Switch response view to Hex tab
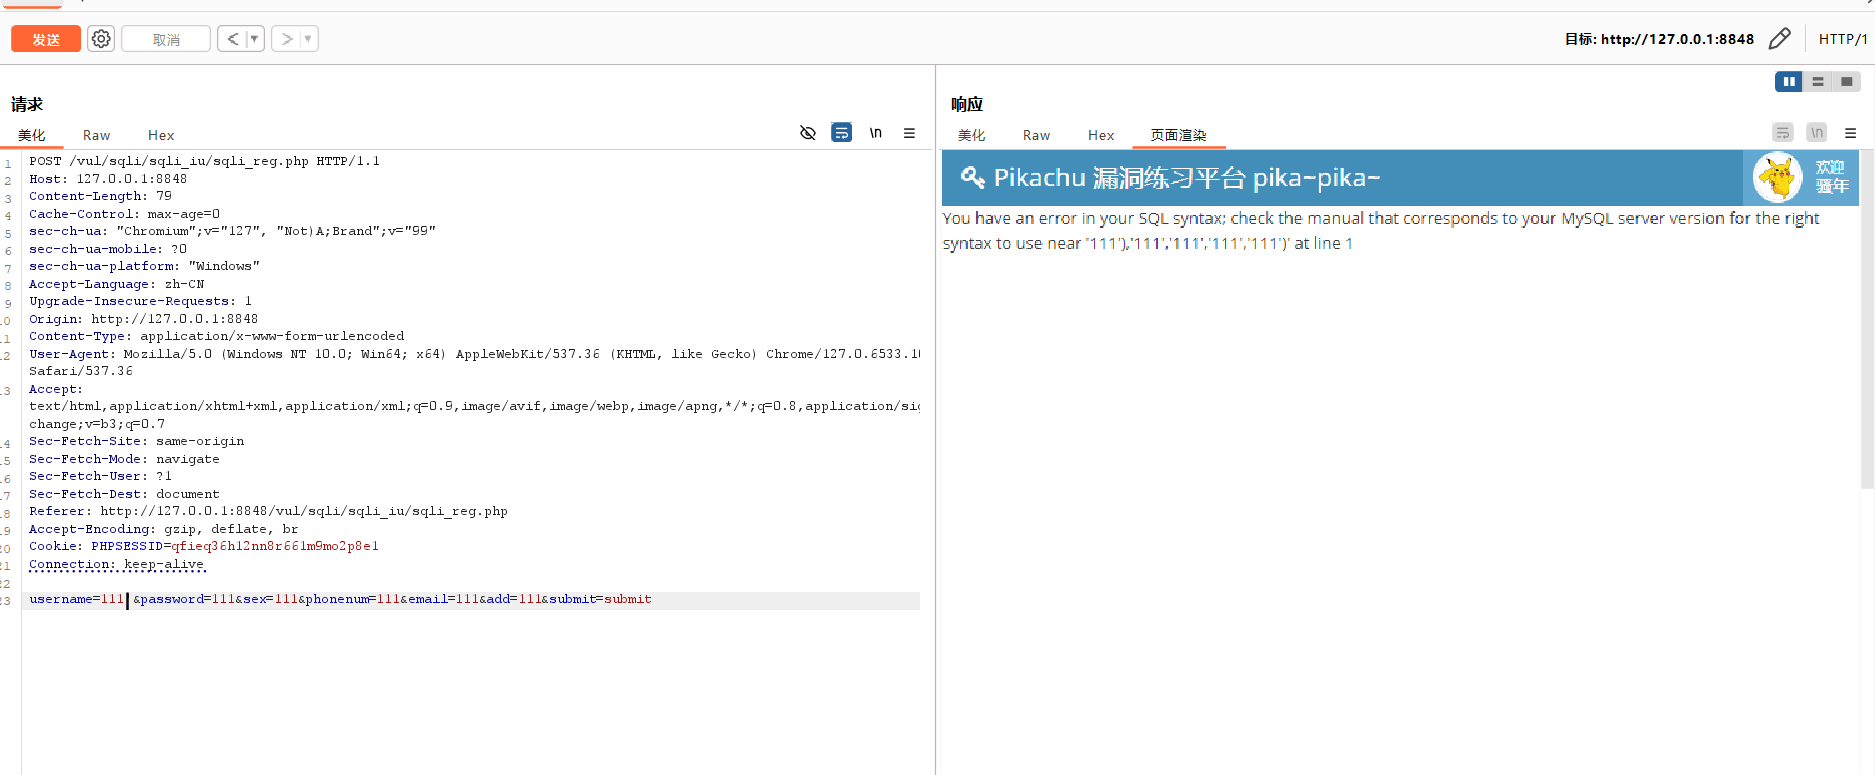The image size is (1875, 775). [x=1100, y=135]
